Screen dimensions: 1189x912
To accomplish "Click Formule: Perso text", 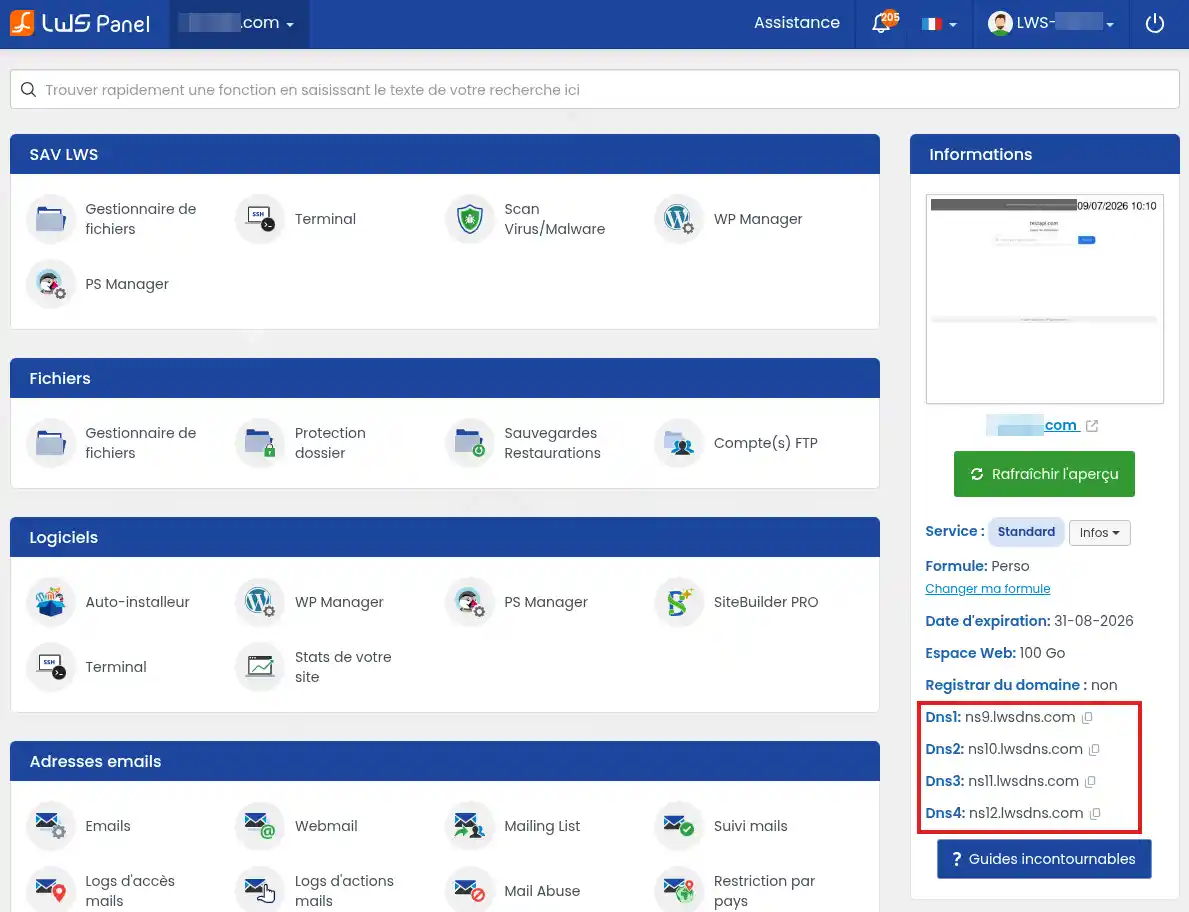I will (x=977, y=566).
